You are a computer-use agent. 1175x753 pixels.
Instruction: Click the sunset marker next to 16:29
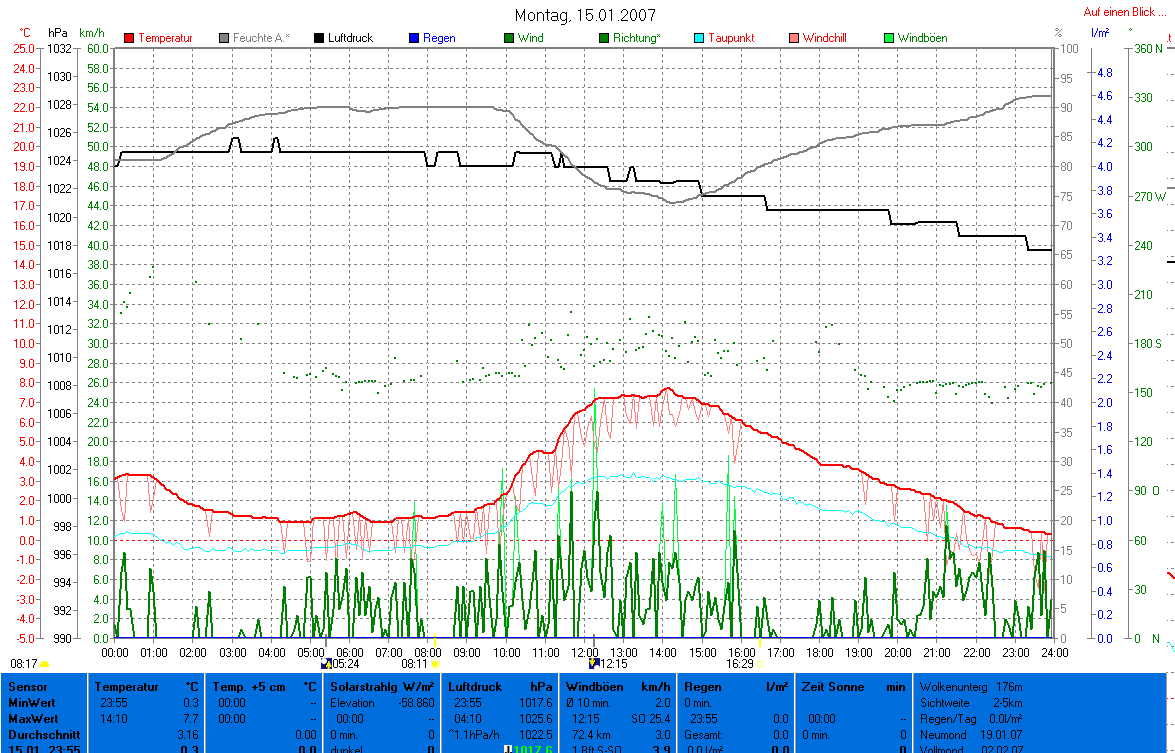[759, 664]
